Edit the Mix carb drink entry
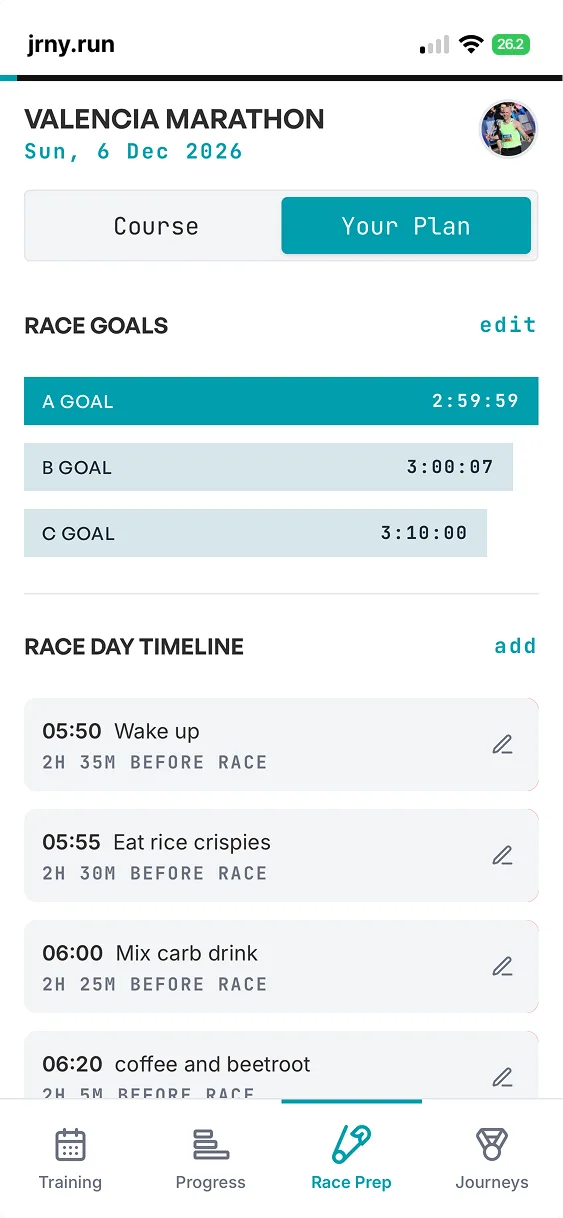This screenshot has height=1218, width=563. [x=502, y=967]
